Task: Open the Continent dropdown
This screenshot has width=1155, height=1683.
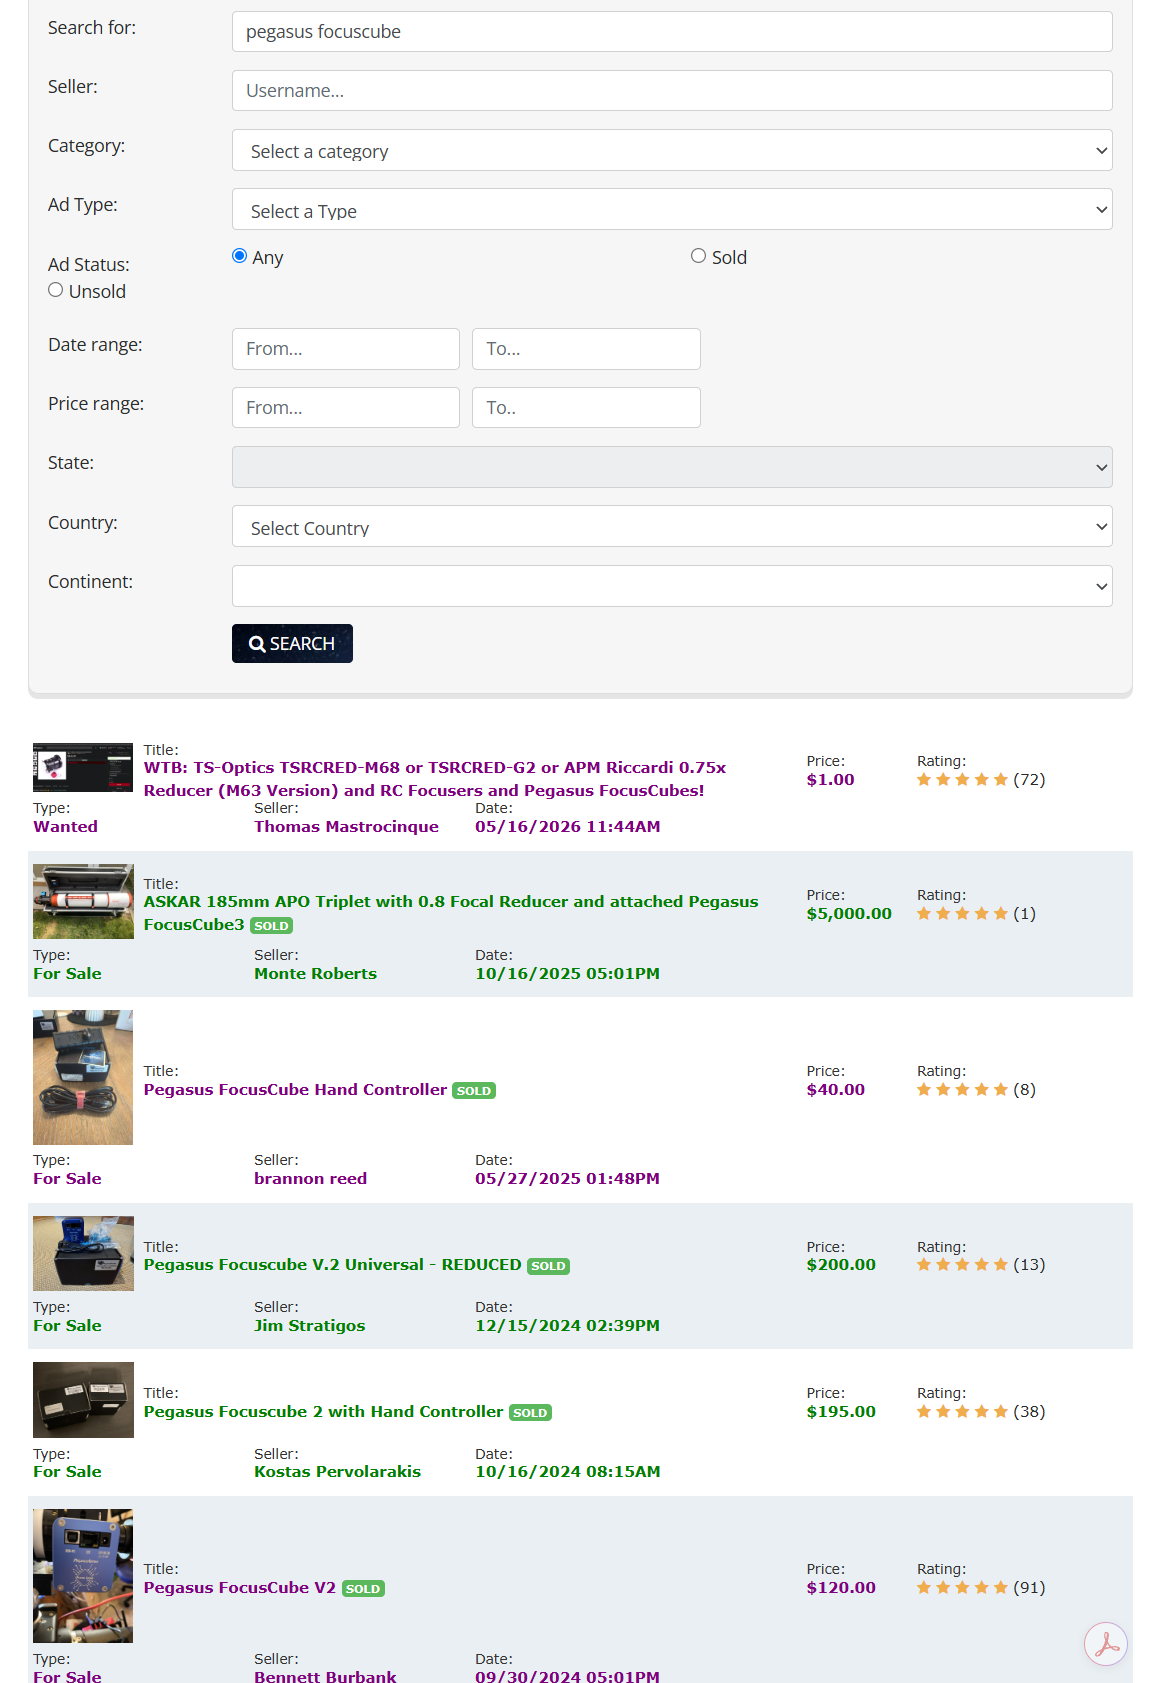Action: click(x=672, y=586)
